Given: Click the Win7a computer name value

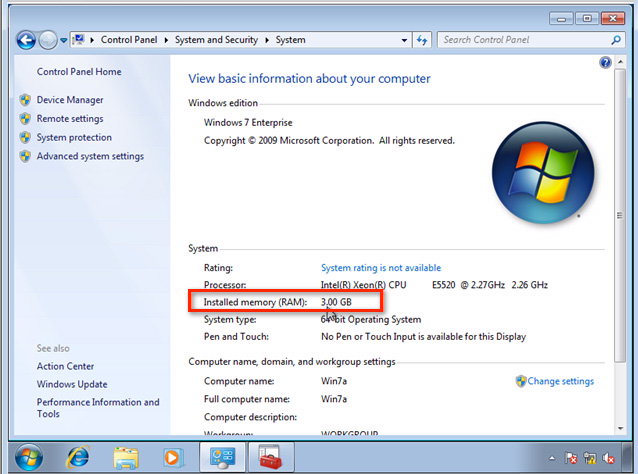Looking at the screenshot, I should [x=334, y=381].
